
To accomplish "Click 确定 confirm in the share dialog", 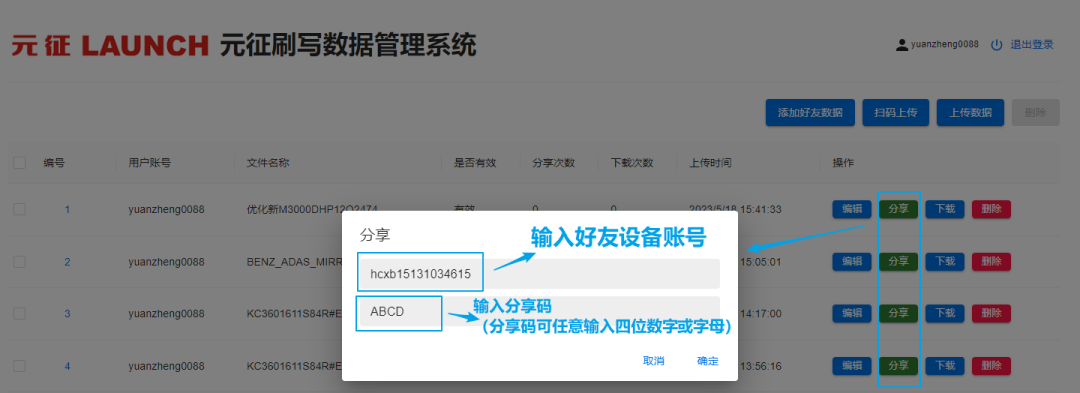I will pyautogui.click(x=707, y=361).
